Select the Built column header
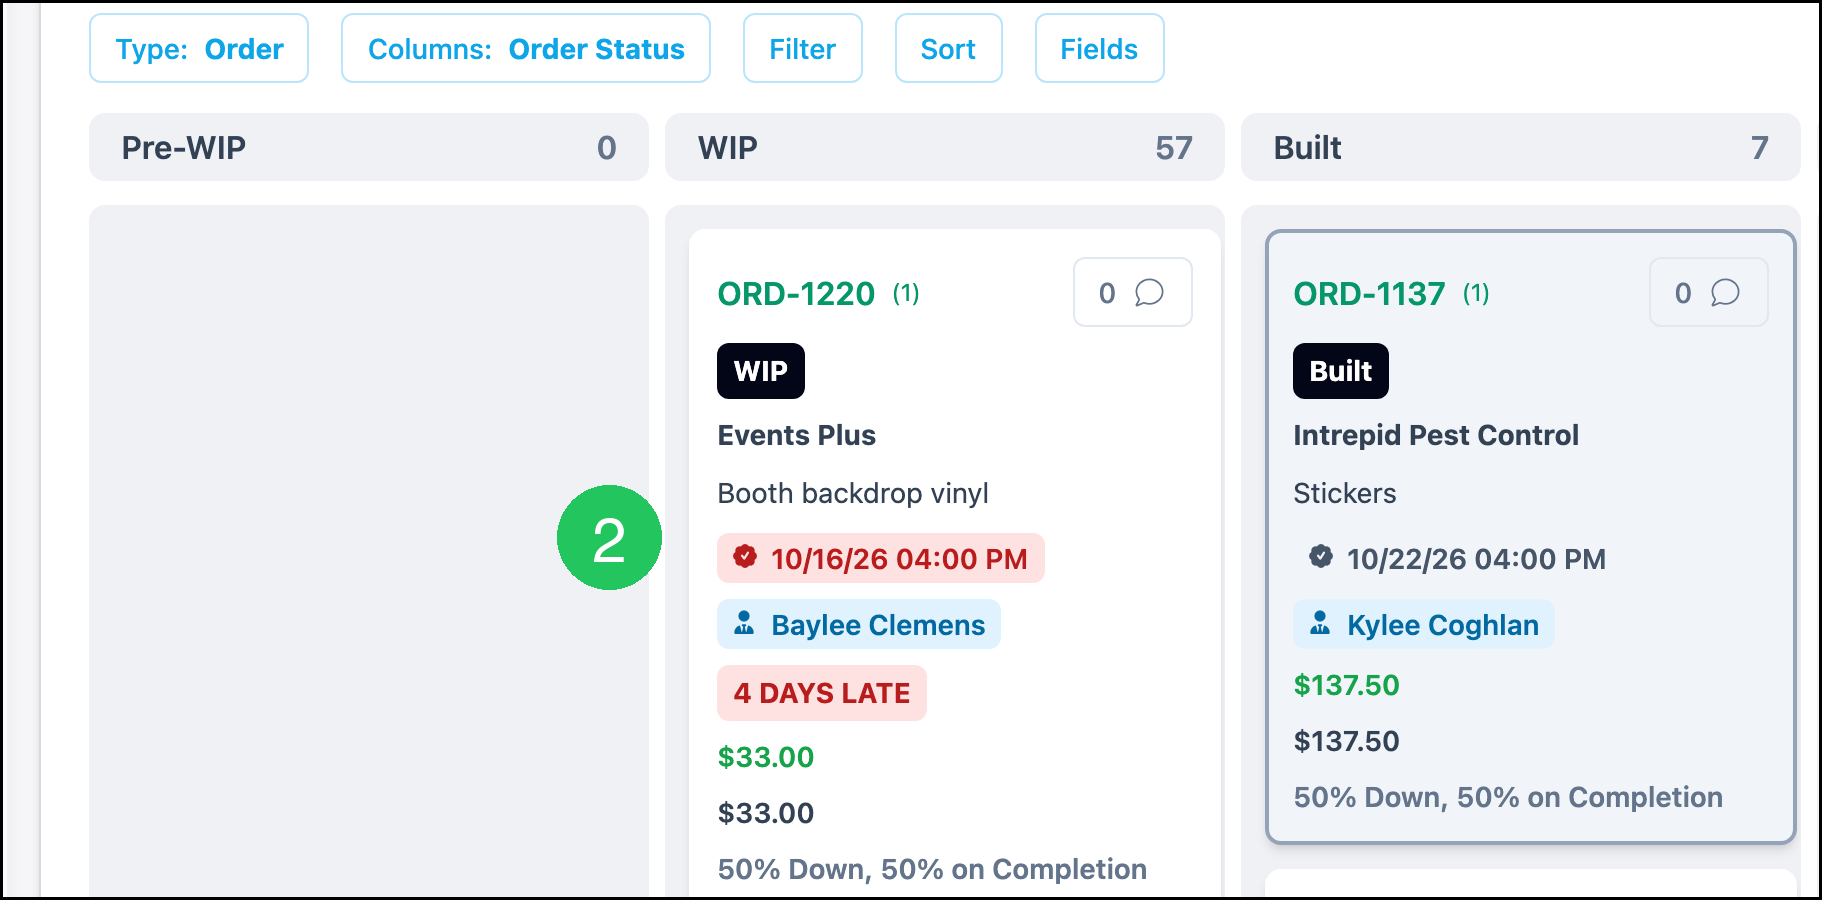The width and height of the screenshot is (1822, 900). 1521,147
